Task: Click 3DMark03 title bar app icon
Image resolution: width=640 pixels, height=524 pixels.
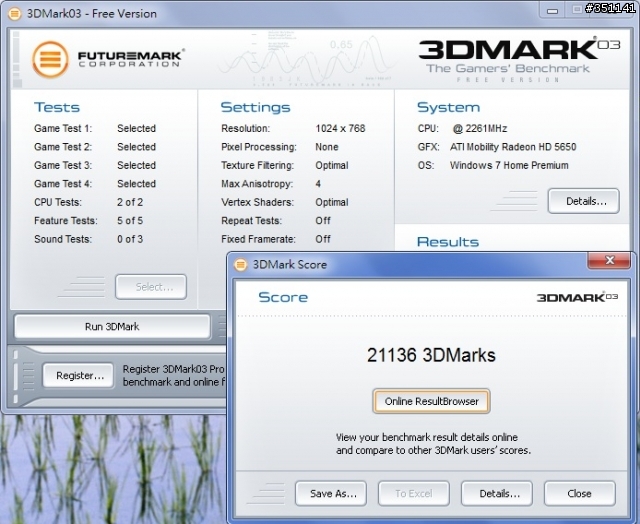Action: pyautogui.click(x=14, y=14)
